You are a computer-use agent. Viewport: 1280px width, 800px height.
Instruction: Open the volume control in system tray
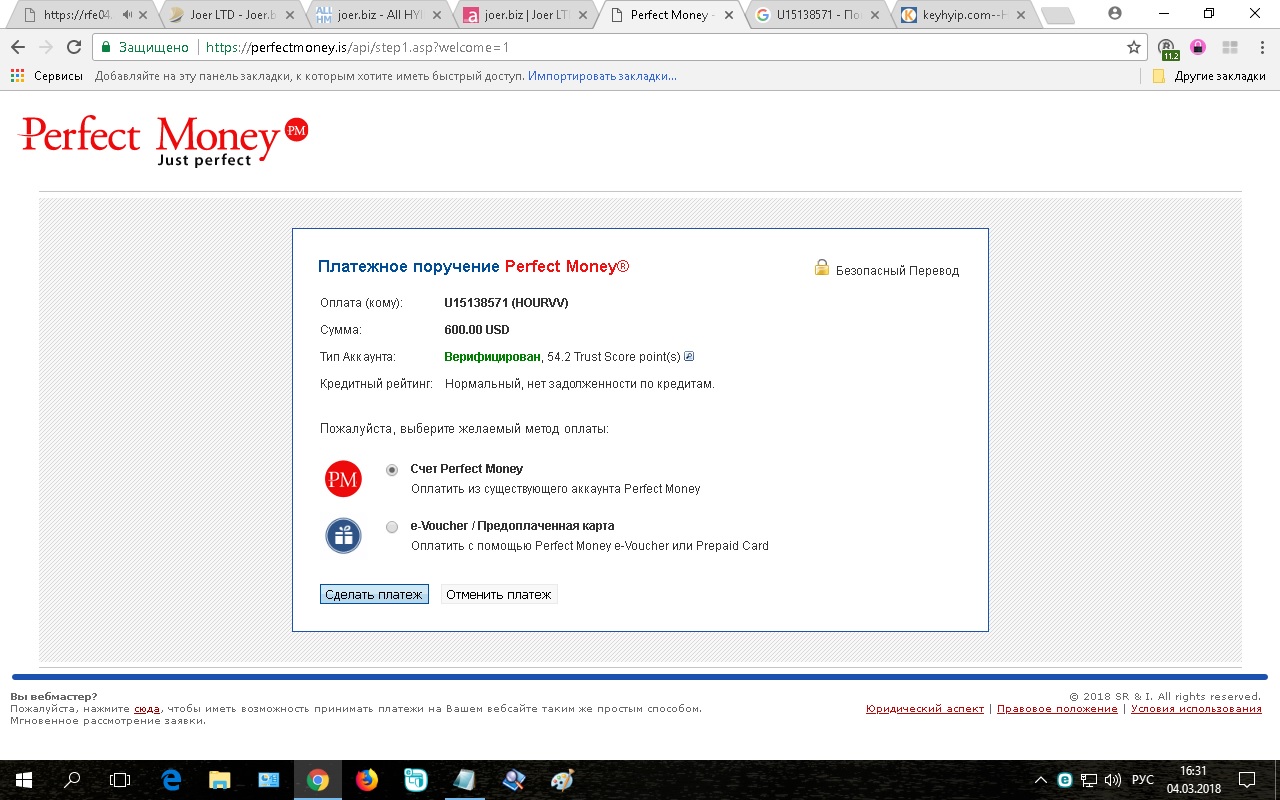click(x=1113, y=780)
